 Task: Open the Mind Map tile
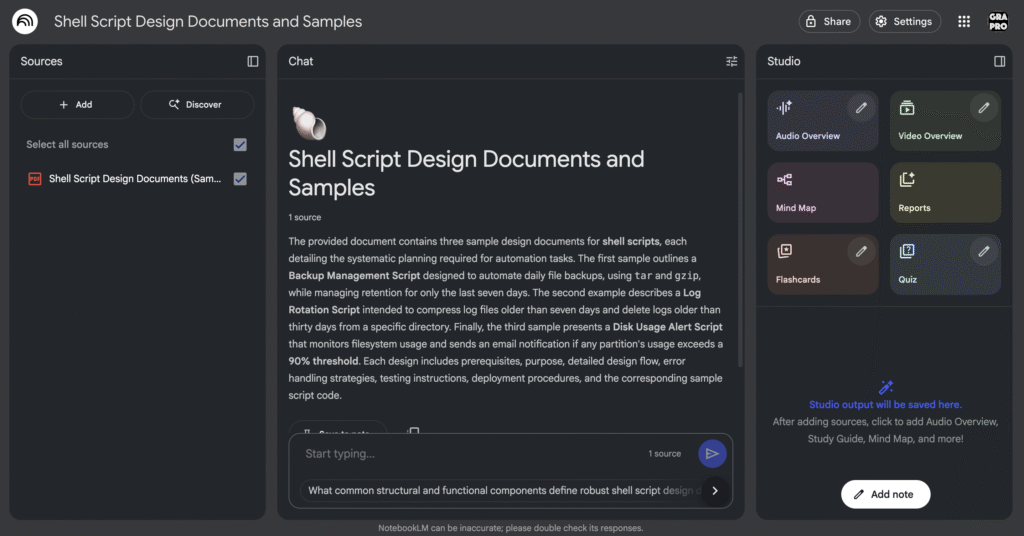pyautogui.click(x=823, y=192)
